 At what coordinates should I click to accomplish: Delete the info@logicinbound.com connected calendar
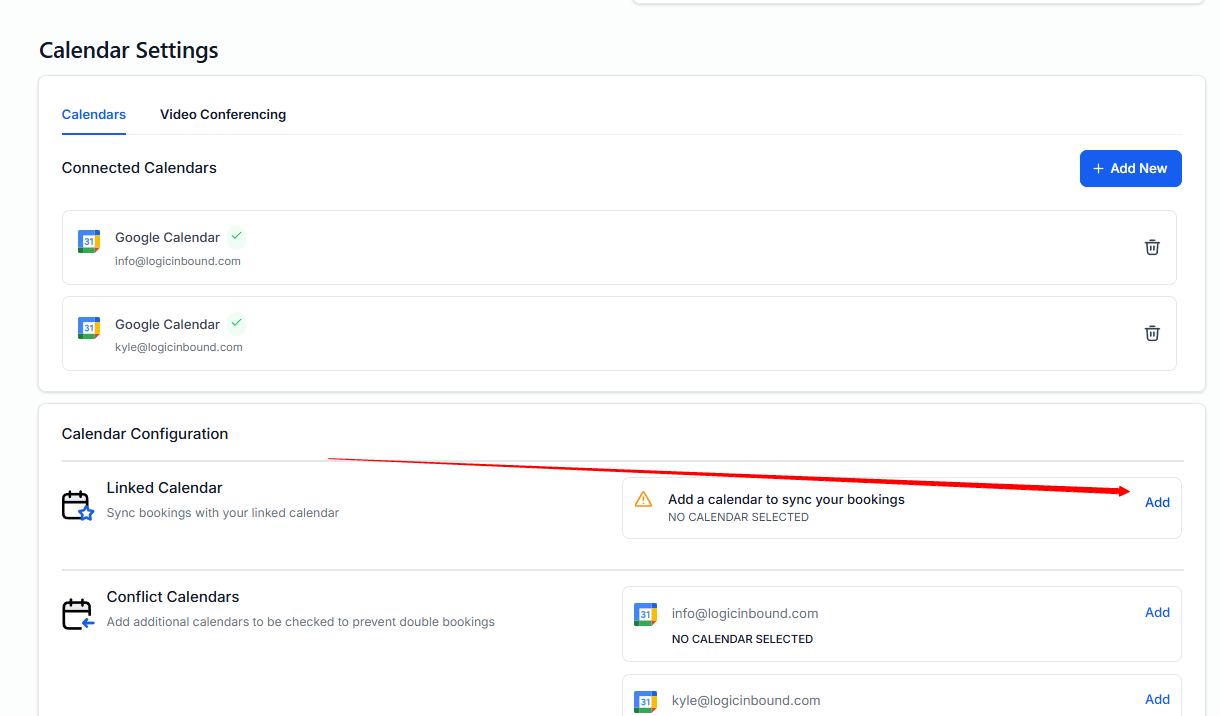point(1152,247)
